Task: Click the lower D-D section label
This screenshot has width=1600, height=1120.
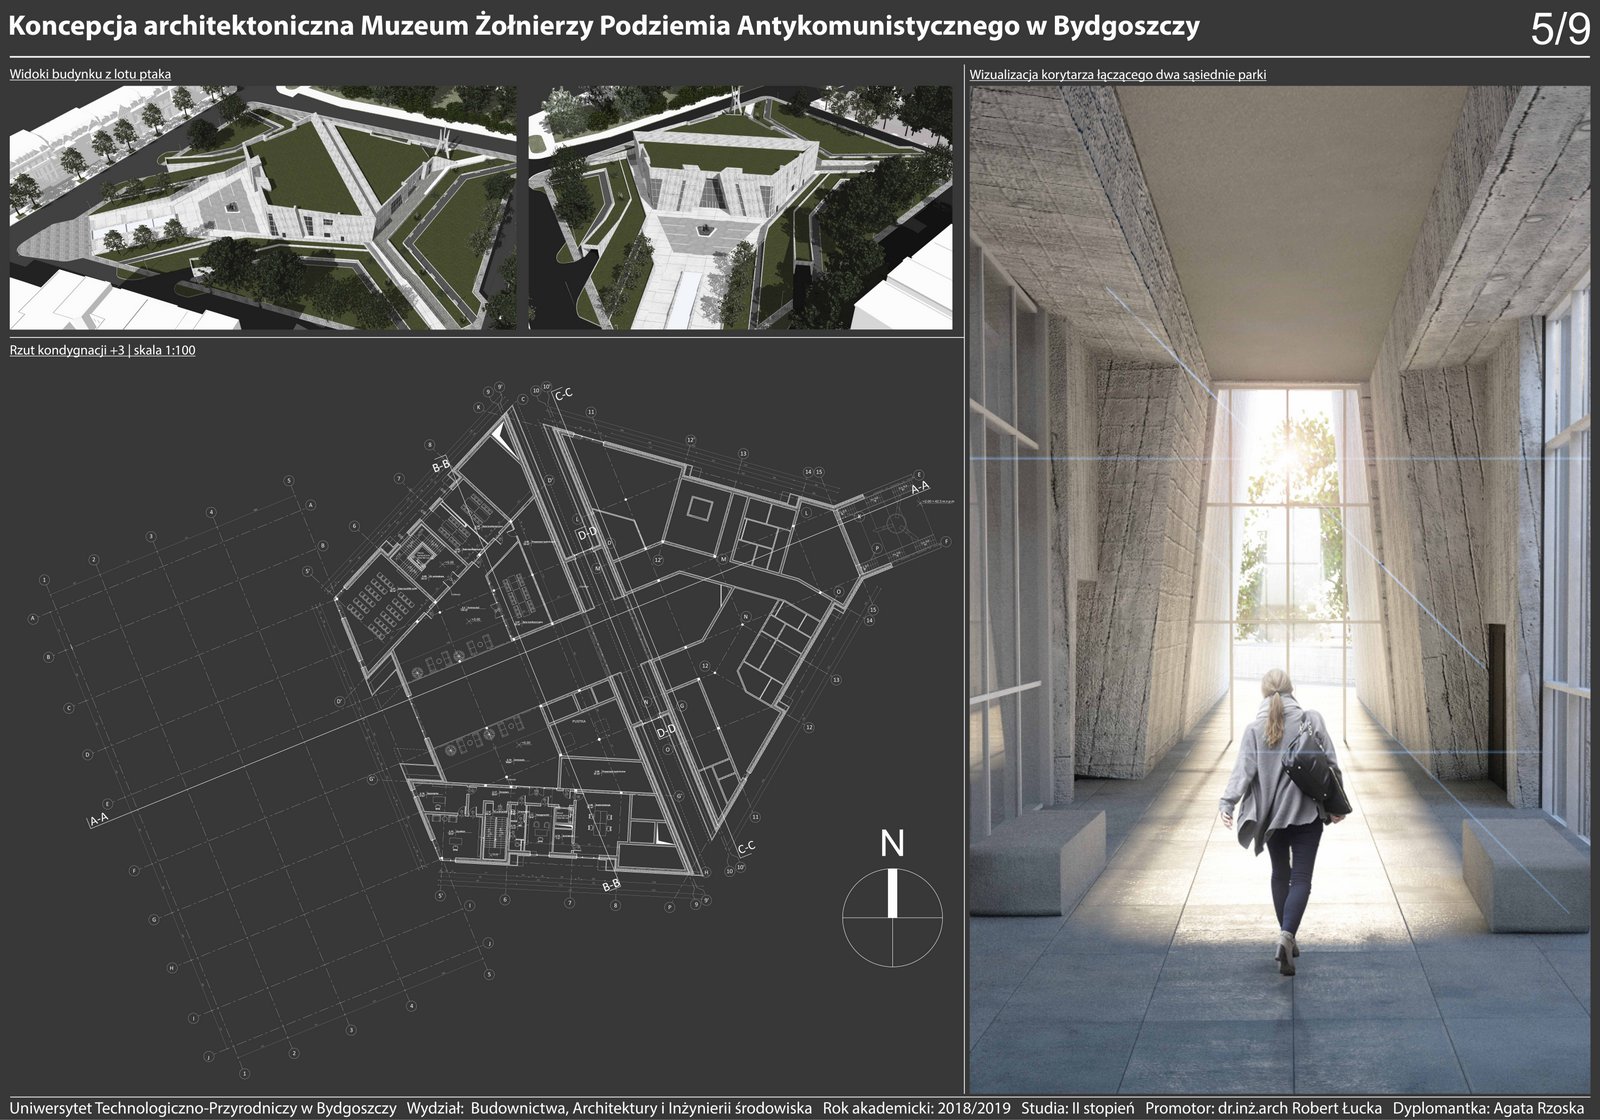Action: (x=667, y=733)
